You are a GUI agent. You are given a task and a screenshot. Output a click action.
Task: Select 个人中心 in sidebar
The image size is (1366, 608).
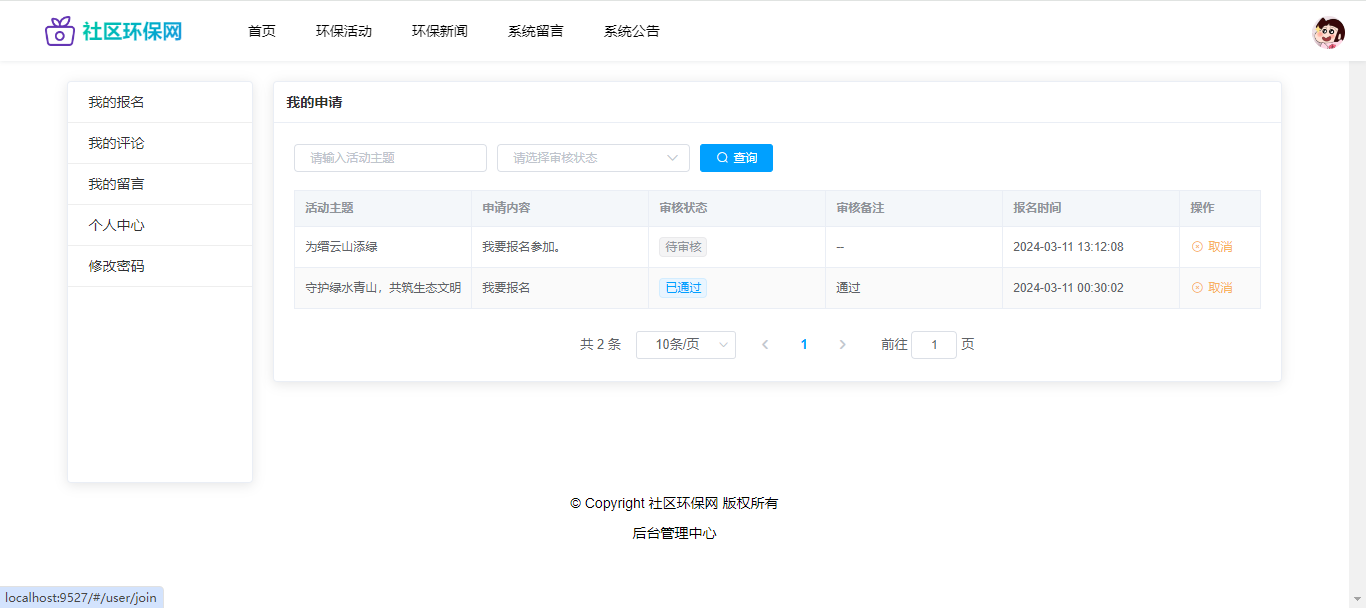tap(116, 225)
